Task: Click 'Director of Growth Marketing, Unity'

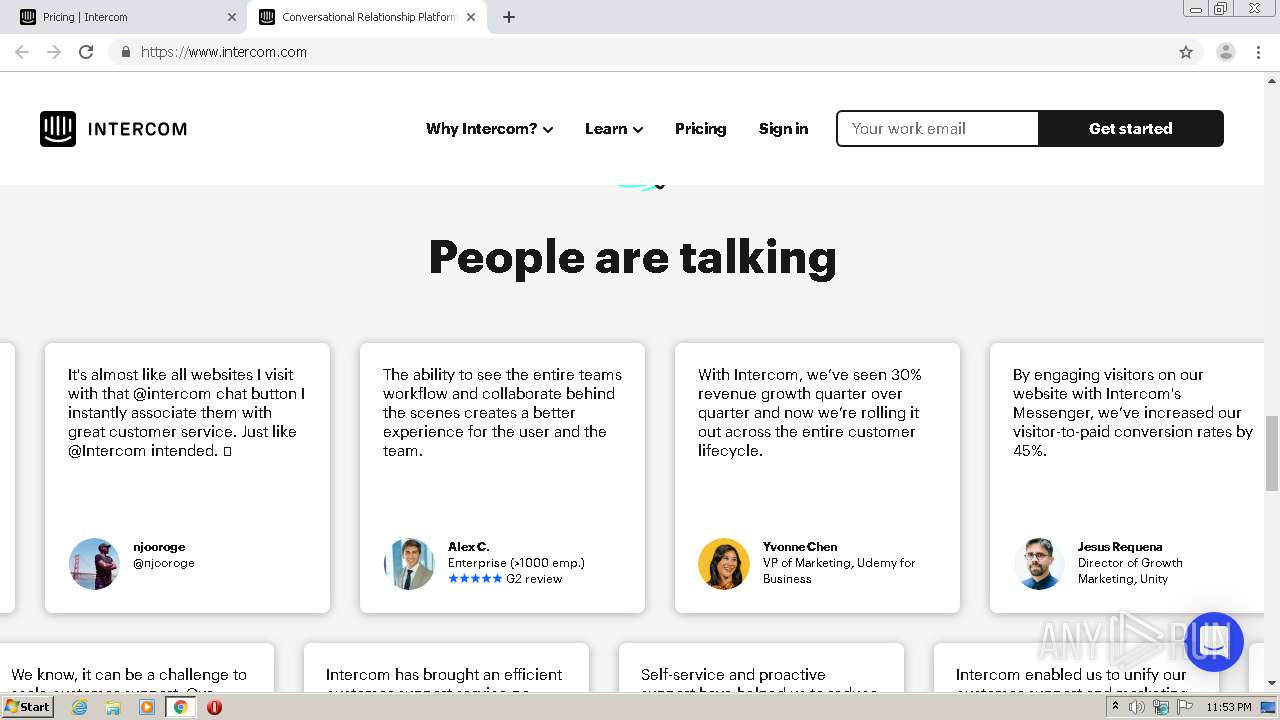Action: 1130,571
